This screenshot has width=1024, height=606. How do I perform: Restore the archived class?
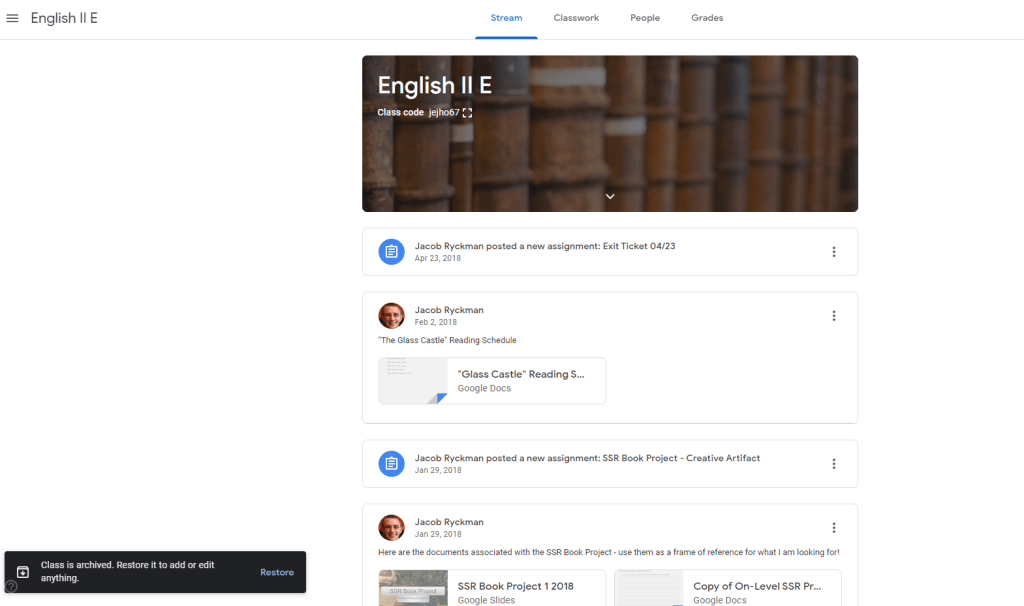277,572
